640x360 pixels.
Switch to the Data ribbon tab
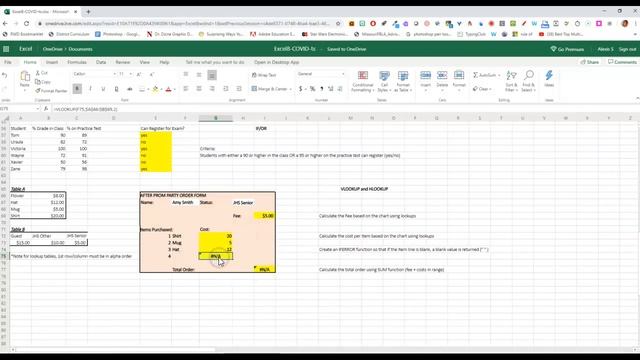101,62
